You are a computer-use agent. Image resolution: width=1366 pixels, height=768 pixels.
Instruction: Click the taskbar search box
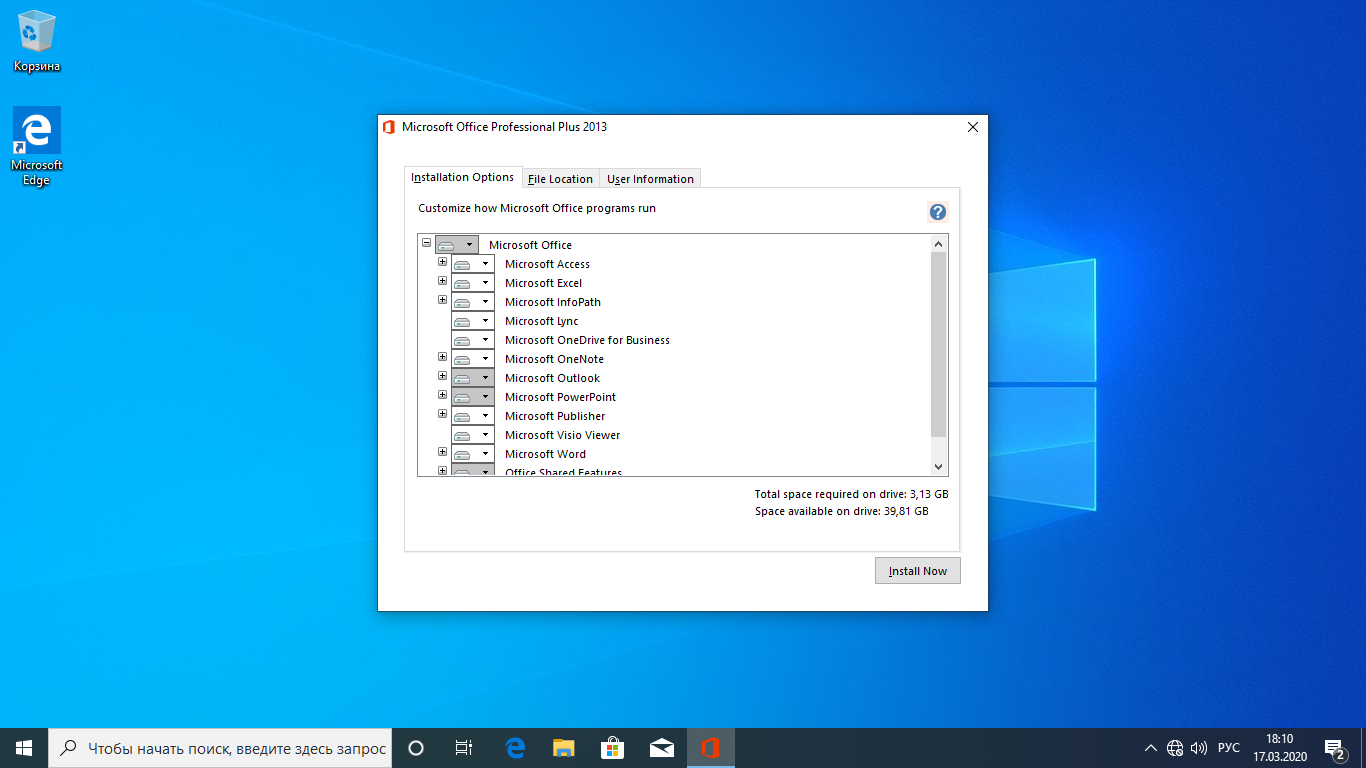[x=220, y=748]
